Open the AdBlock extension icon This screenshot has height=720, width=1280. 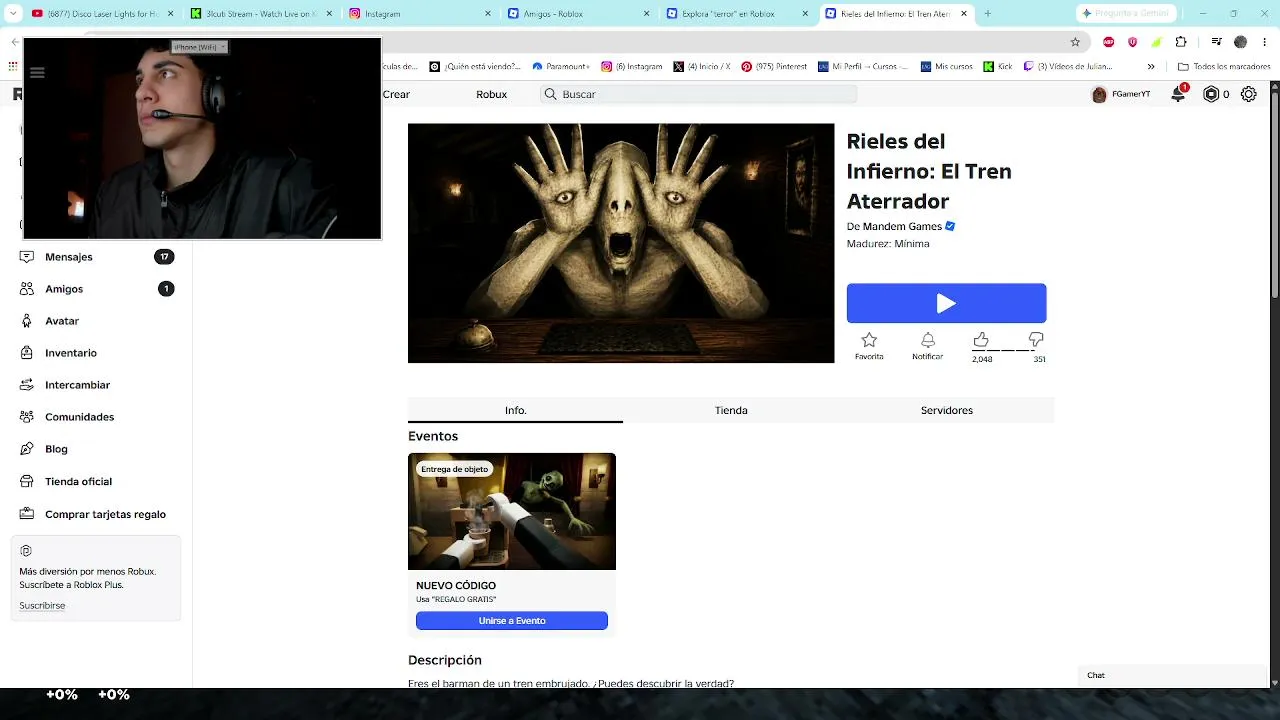pyautogui.click(x=1109, y=42)
